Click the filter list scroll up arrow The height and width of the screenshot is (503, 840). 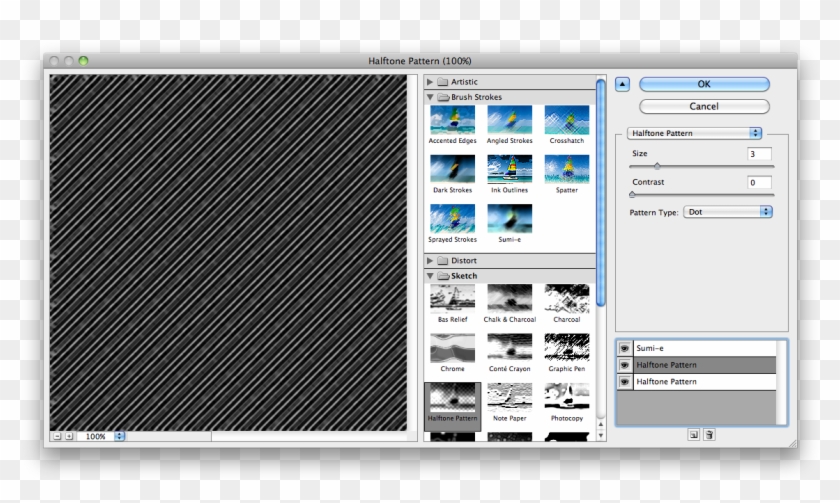(x=601, y=424)
